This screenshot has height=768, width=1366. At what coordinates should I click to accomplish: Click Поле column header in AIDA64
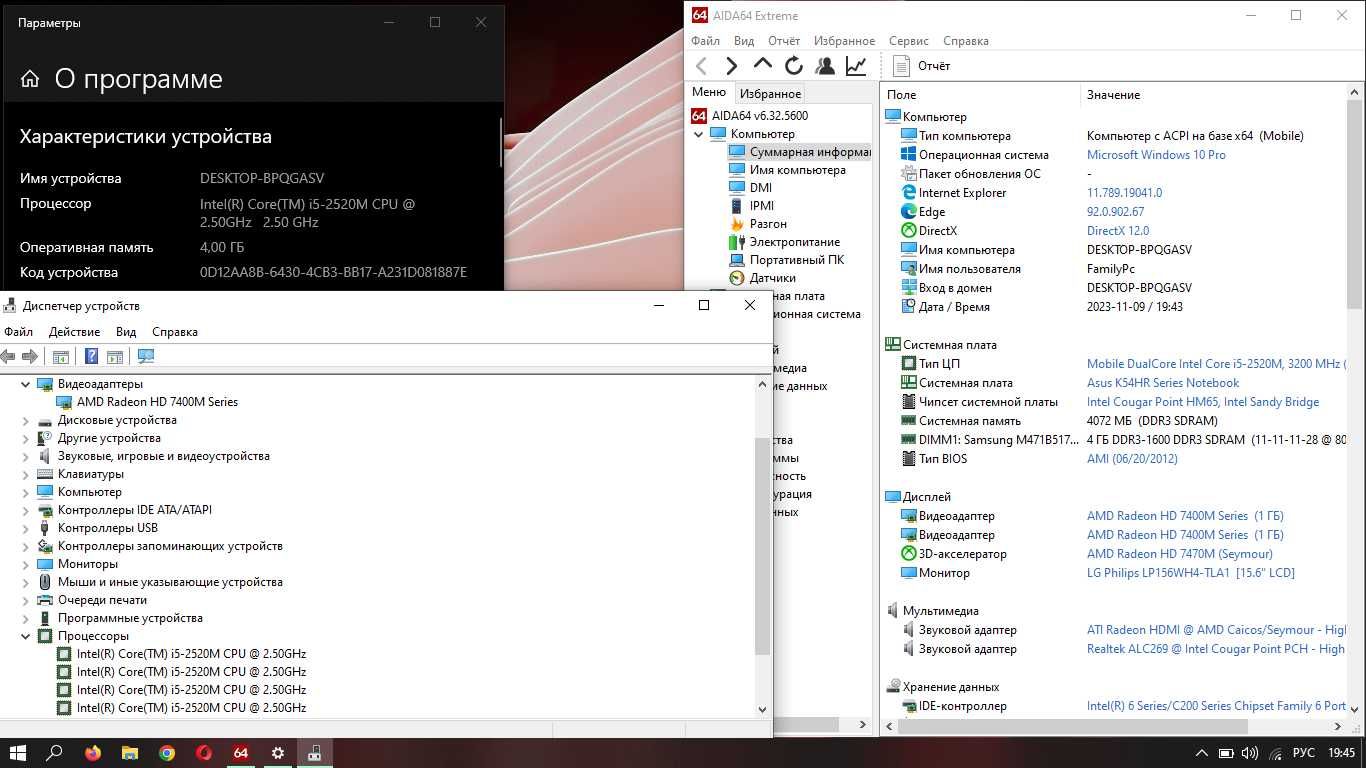[981, 95]
